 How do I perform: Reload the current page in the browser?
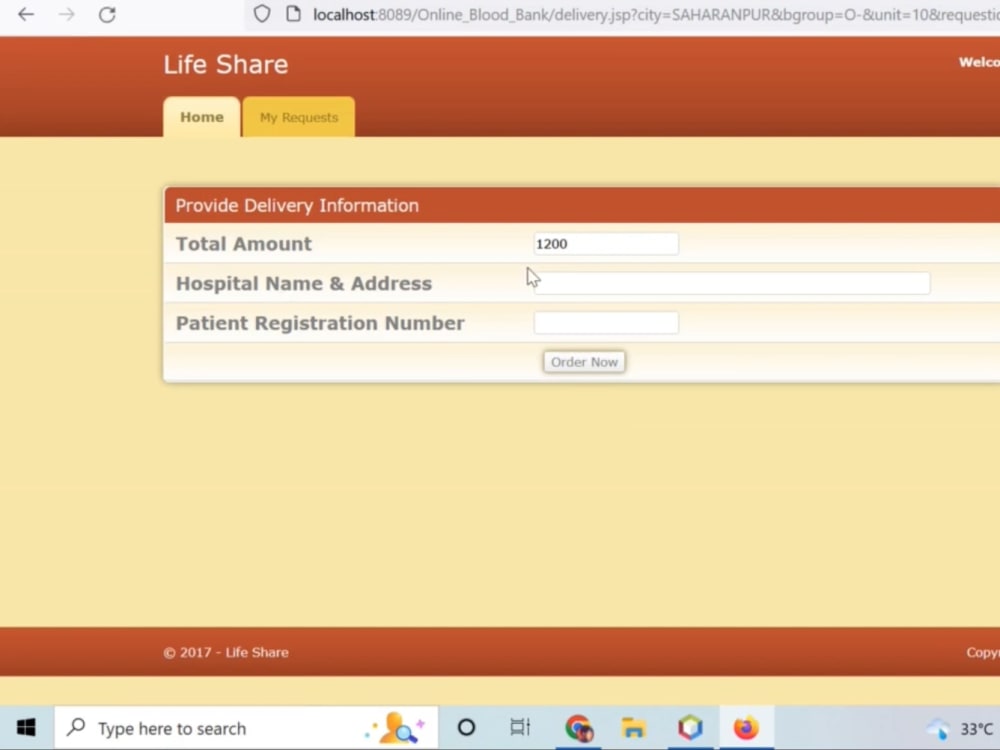(105, 15)
